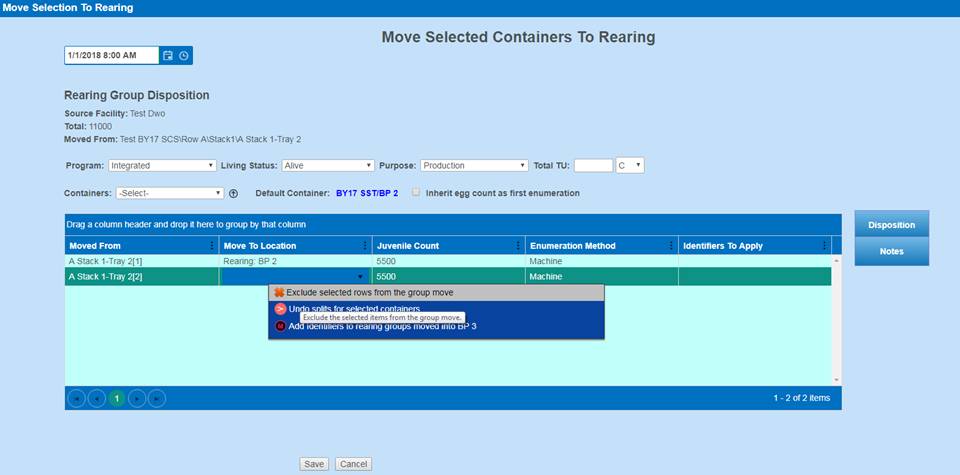Select Add identifiers to rearing groups option

[380, 326]
